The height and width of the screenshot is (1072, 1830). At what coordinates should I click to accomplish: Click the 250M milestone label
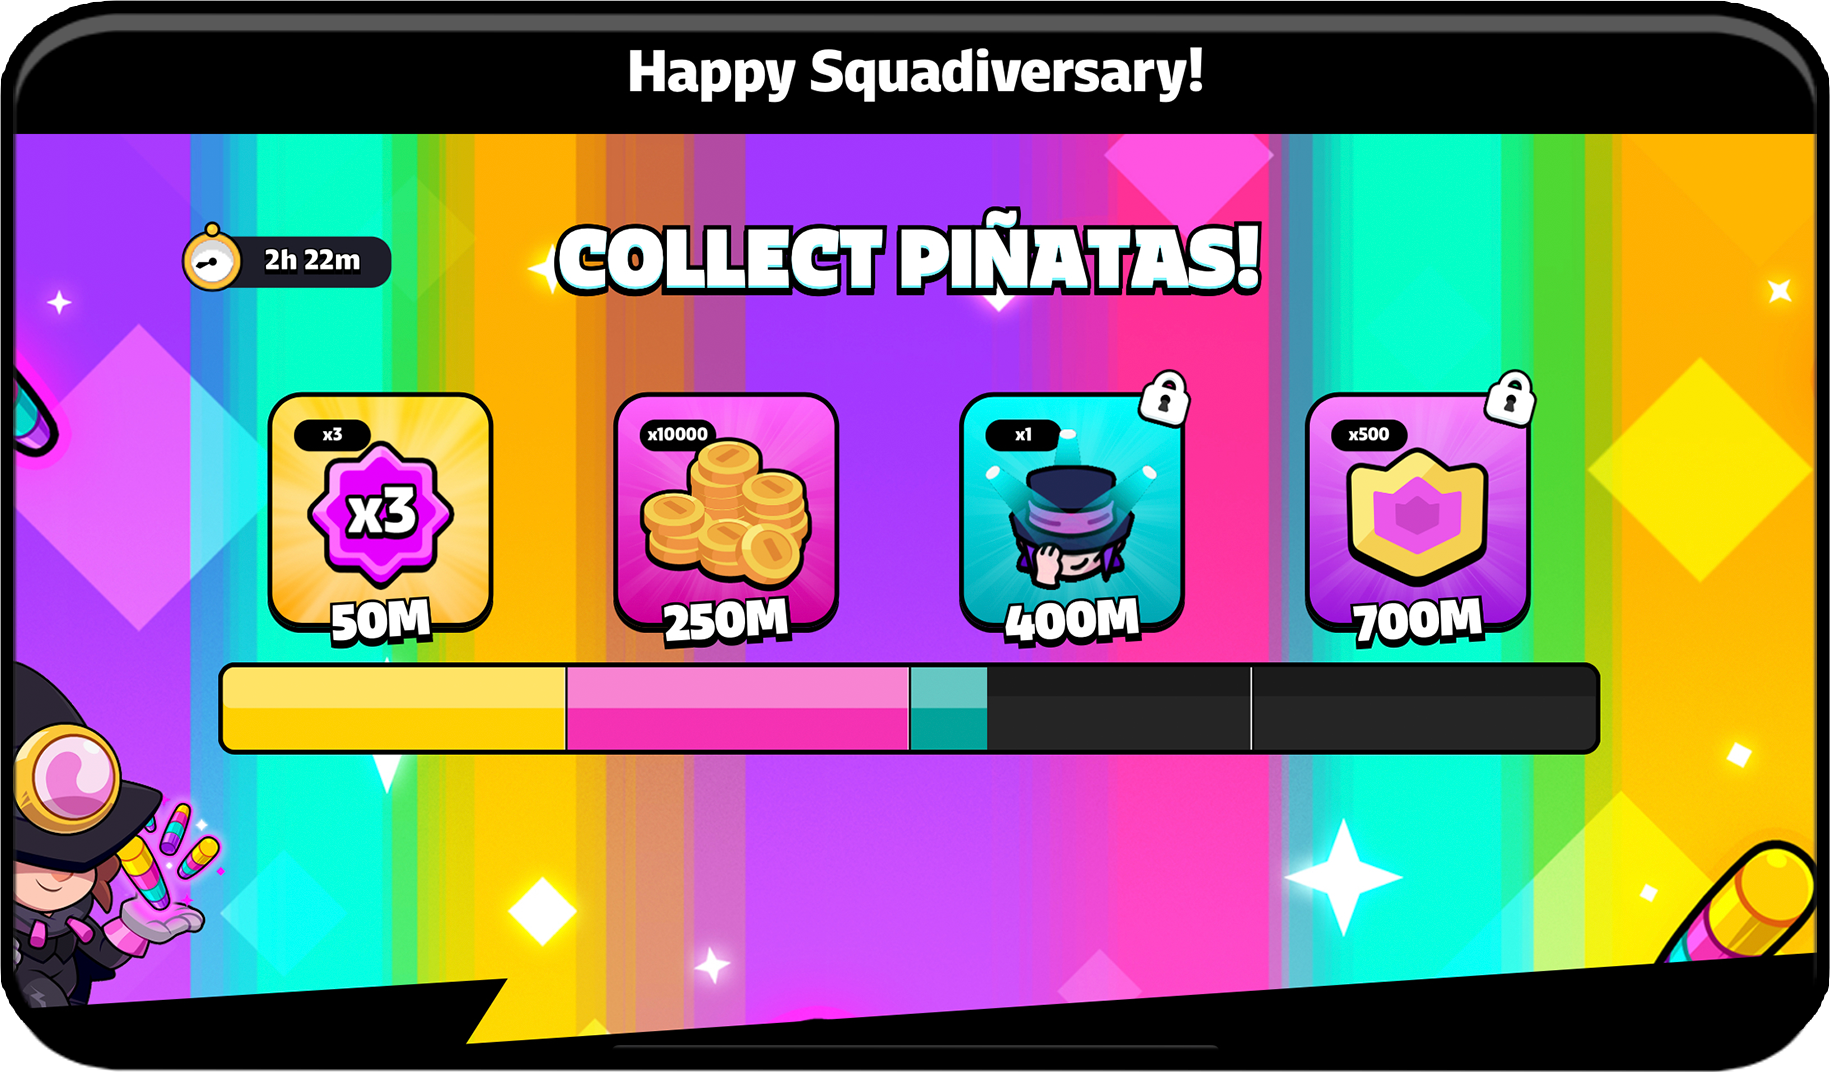pyautogui.click(x=727, y=620)
